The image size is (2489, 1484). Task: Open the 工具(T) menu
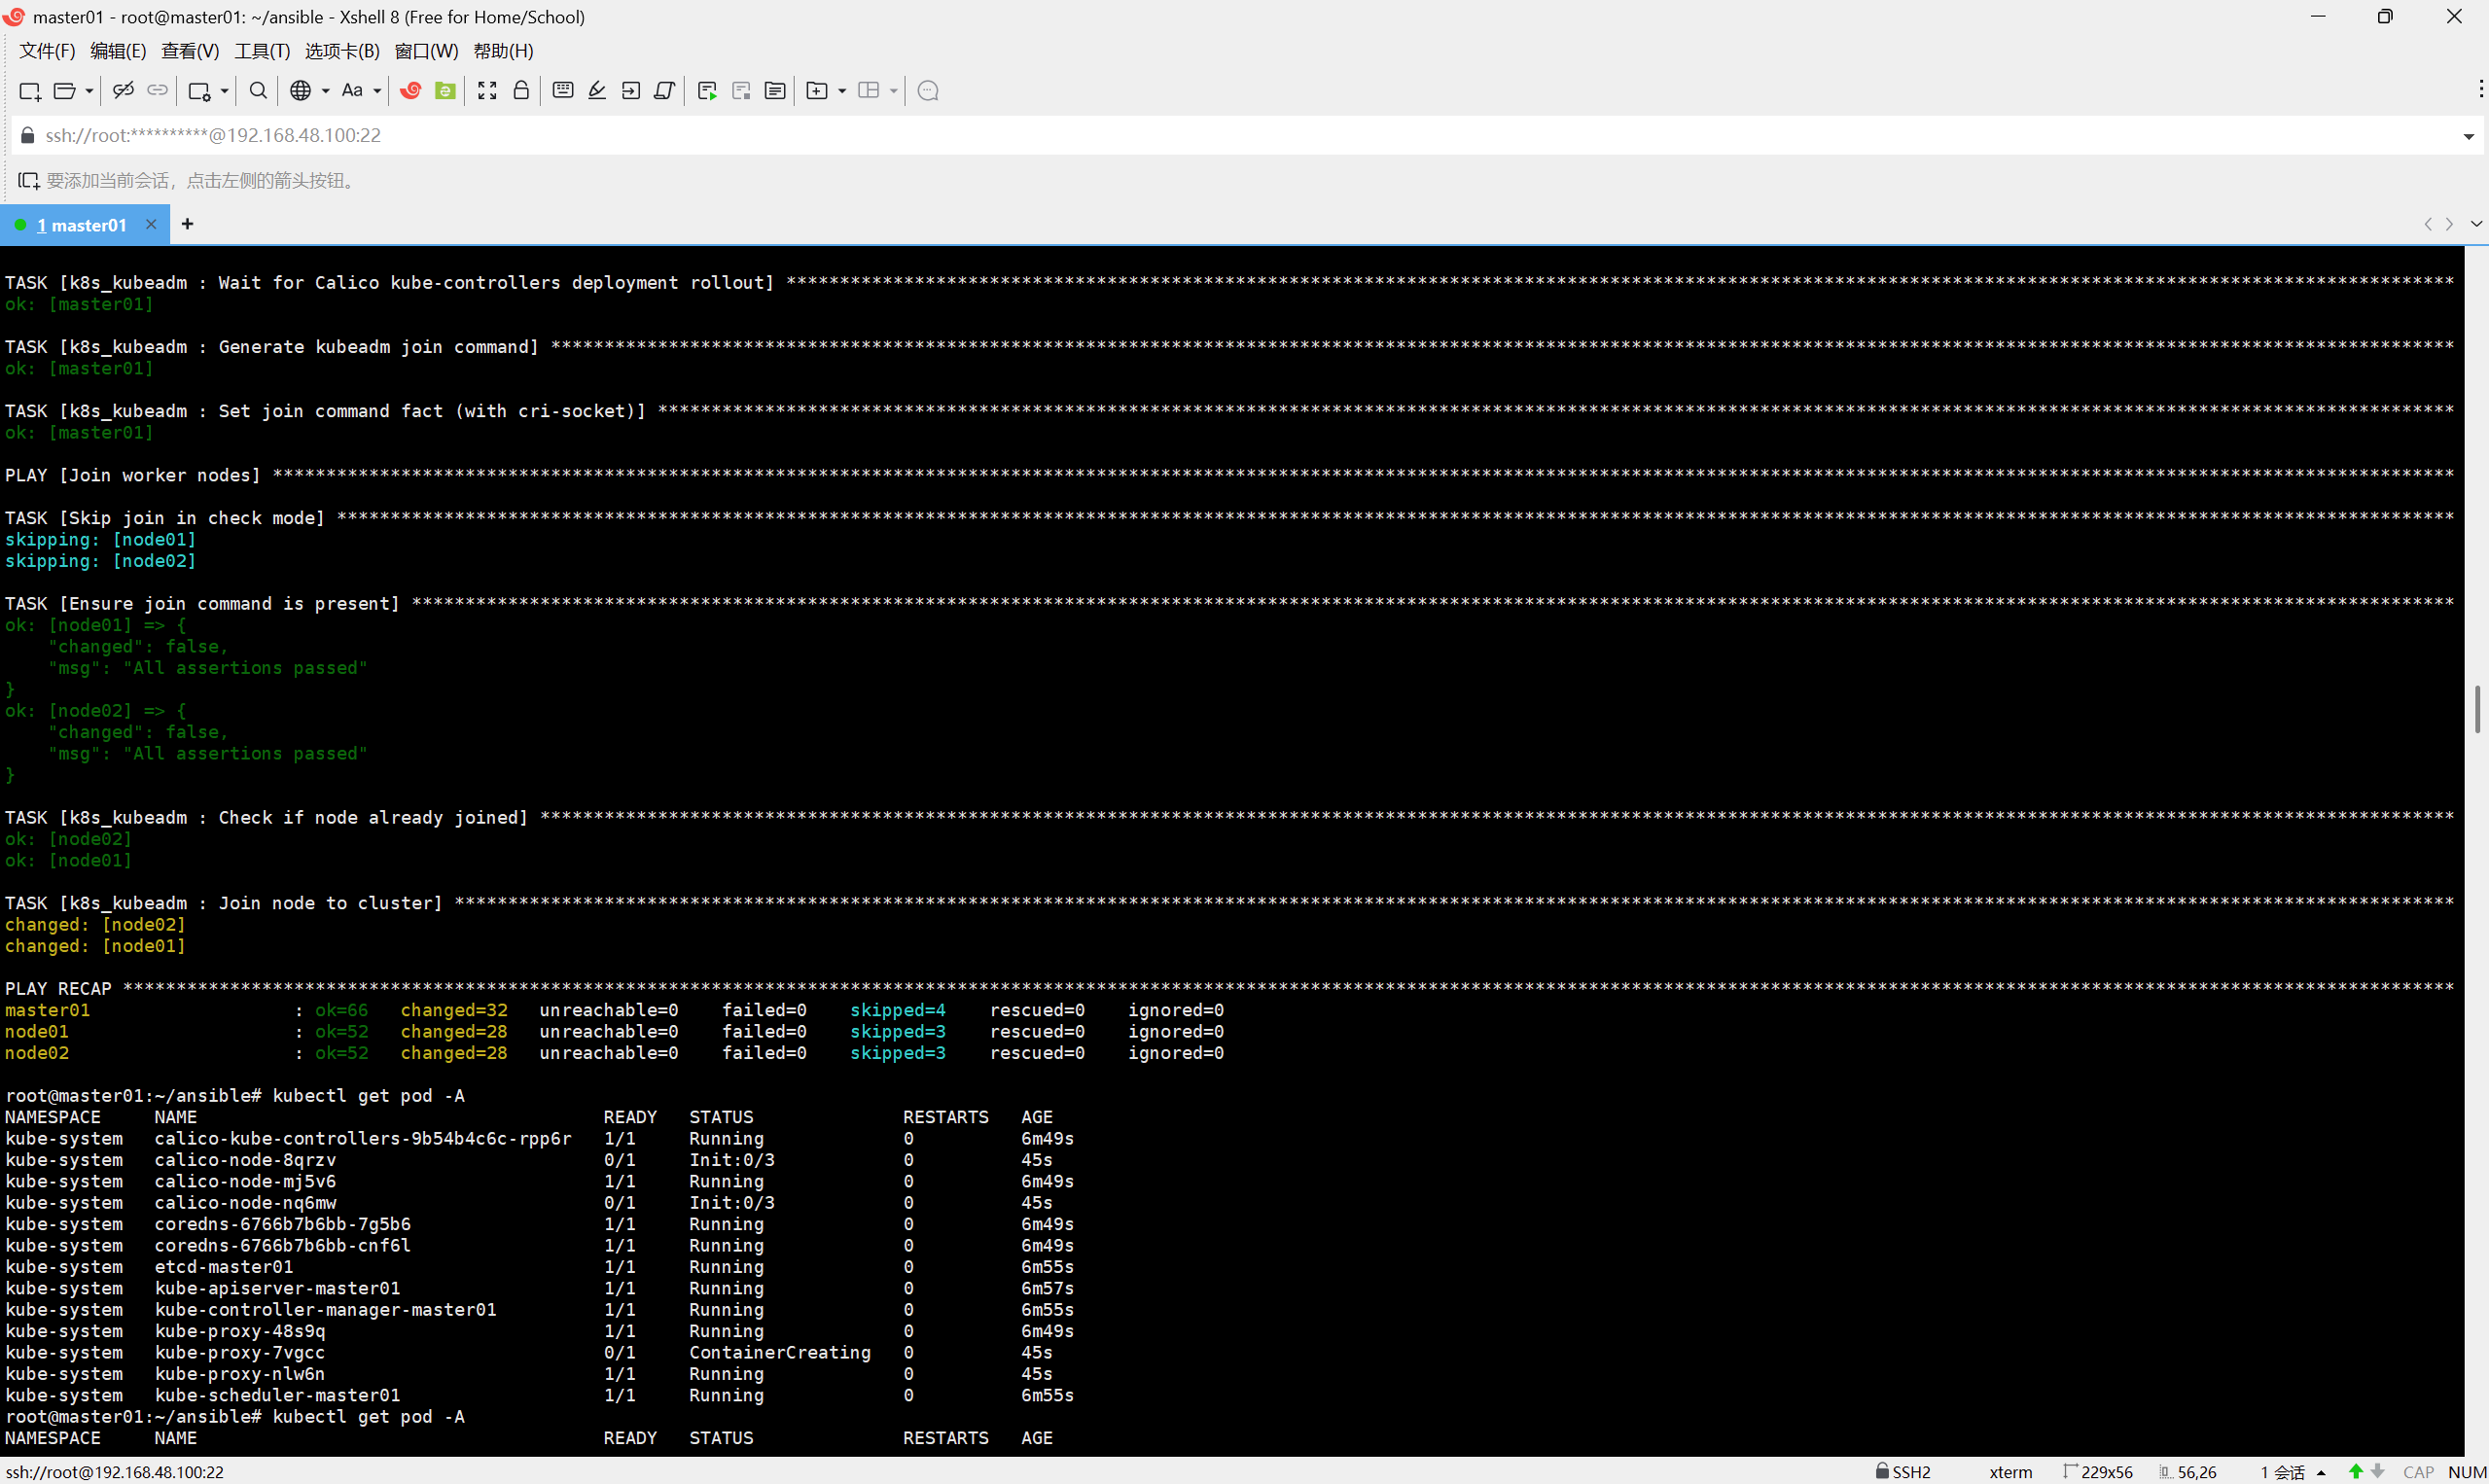tap(262, 51)
